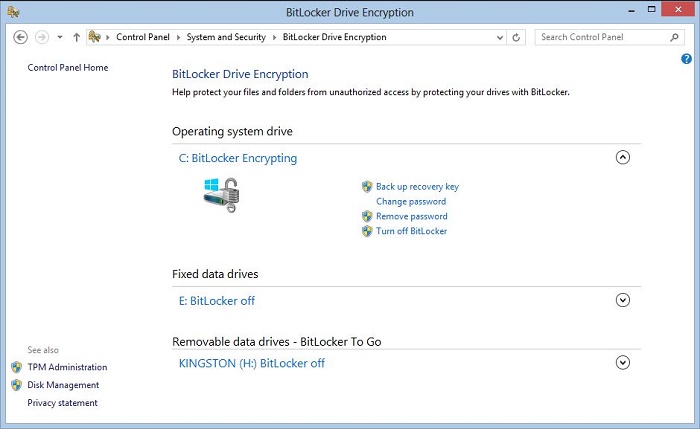The image size is (700, 429).
Task: Collapse the C: drive section
Action: tap(623, 157)
